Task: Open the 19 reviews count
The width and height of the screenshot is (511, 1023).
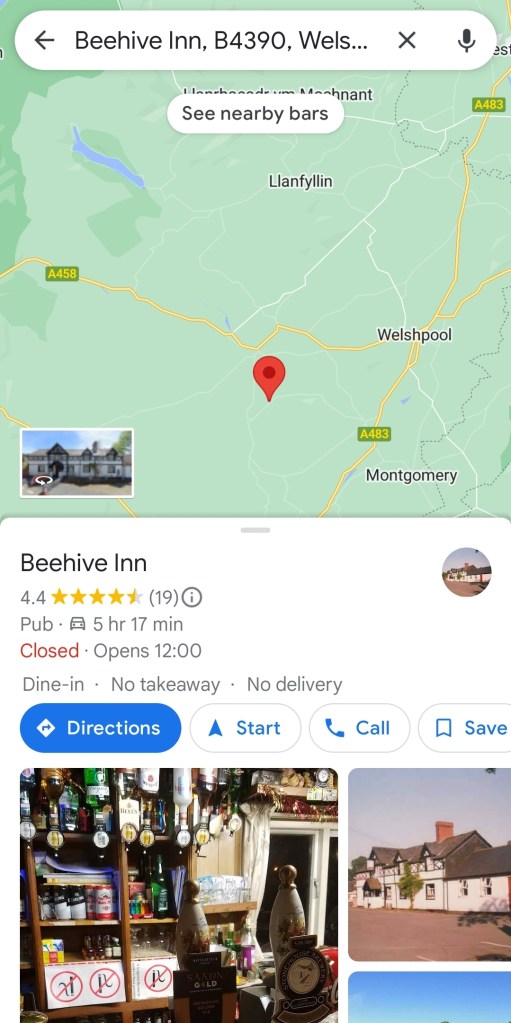Action: tap(163, 597)
